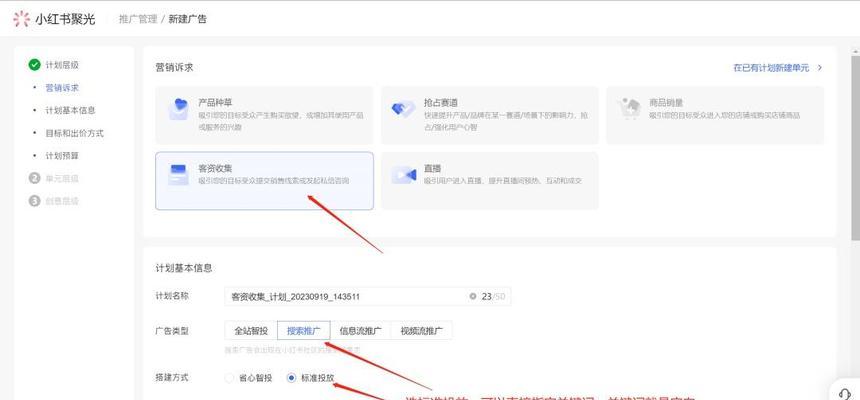Open the 单元层级 step in the sidebar
Screen dimensions: 860x400
(x=62, y=178)
